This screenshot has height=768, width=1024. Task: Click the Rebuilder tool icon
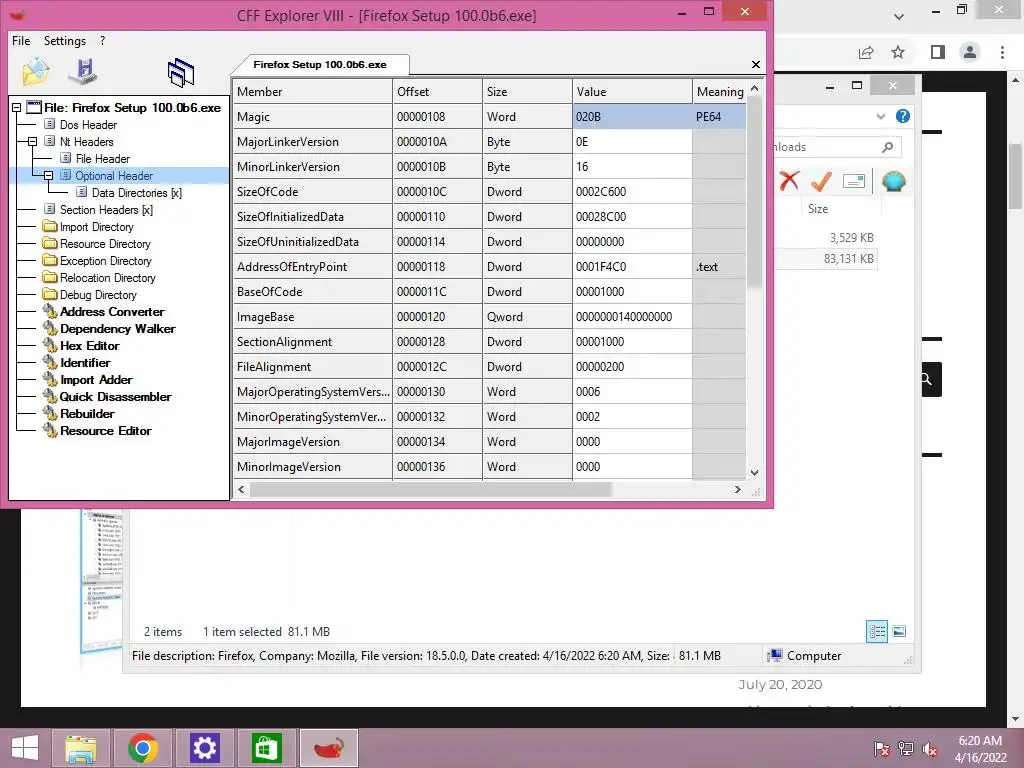point(50,413)
